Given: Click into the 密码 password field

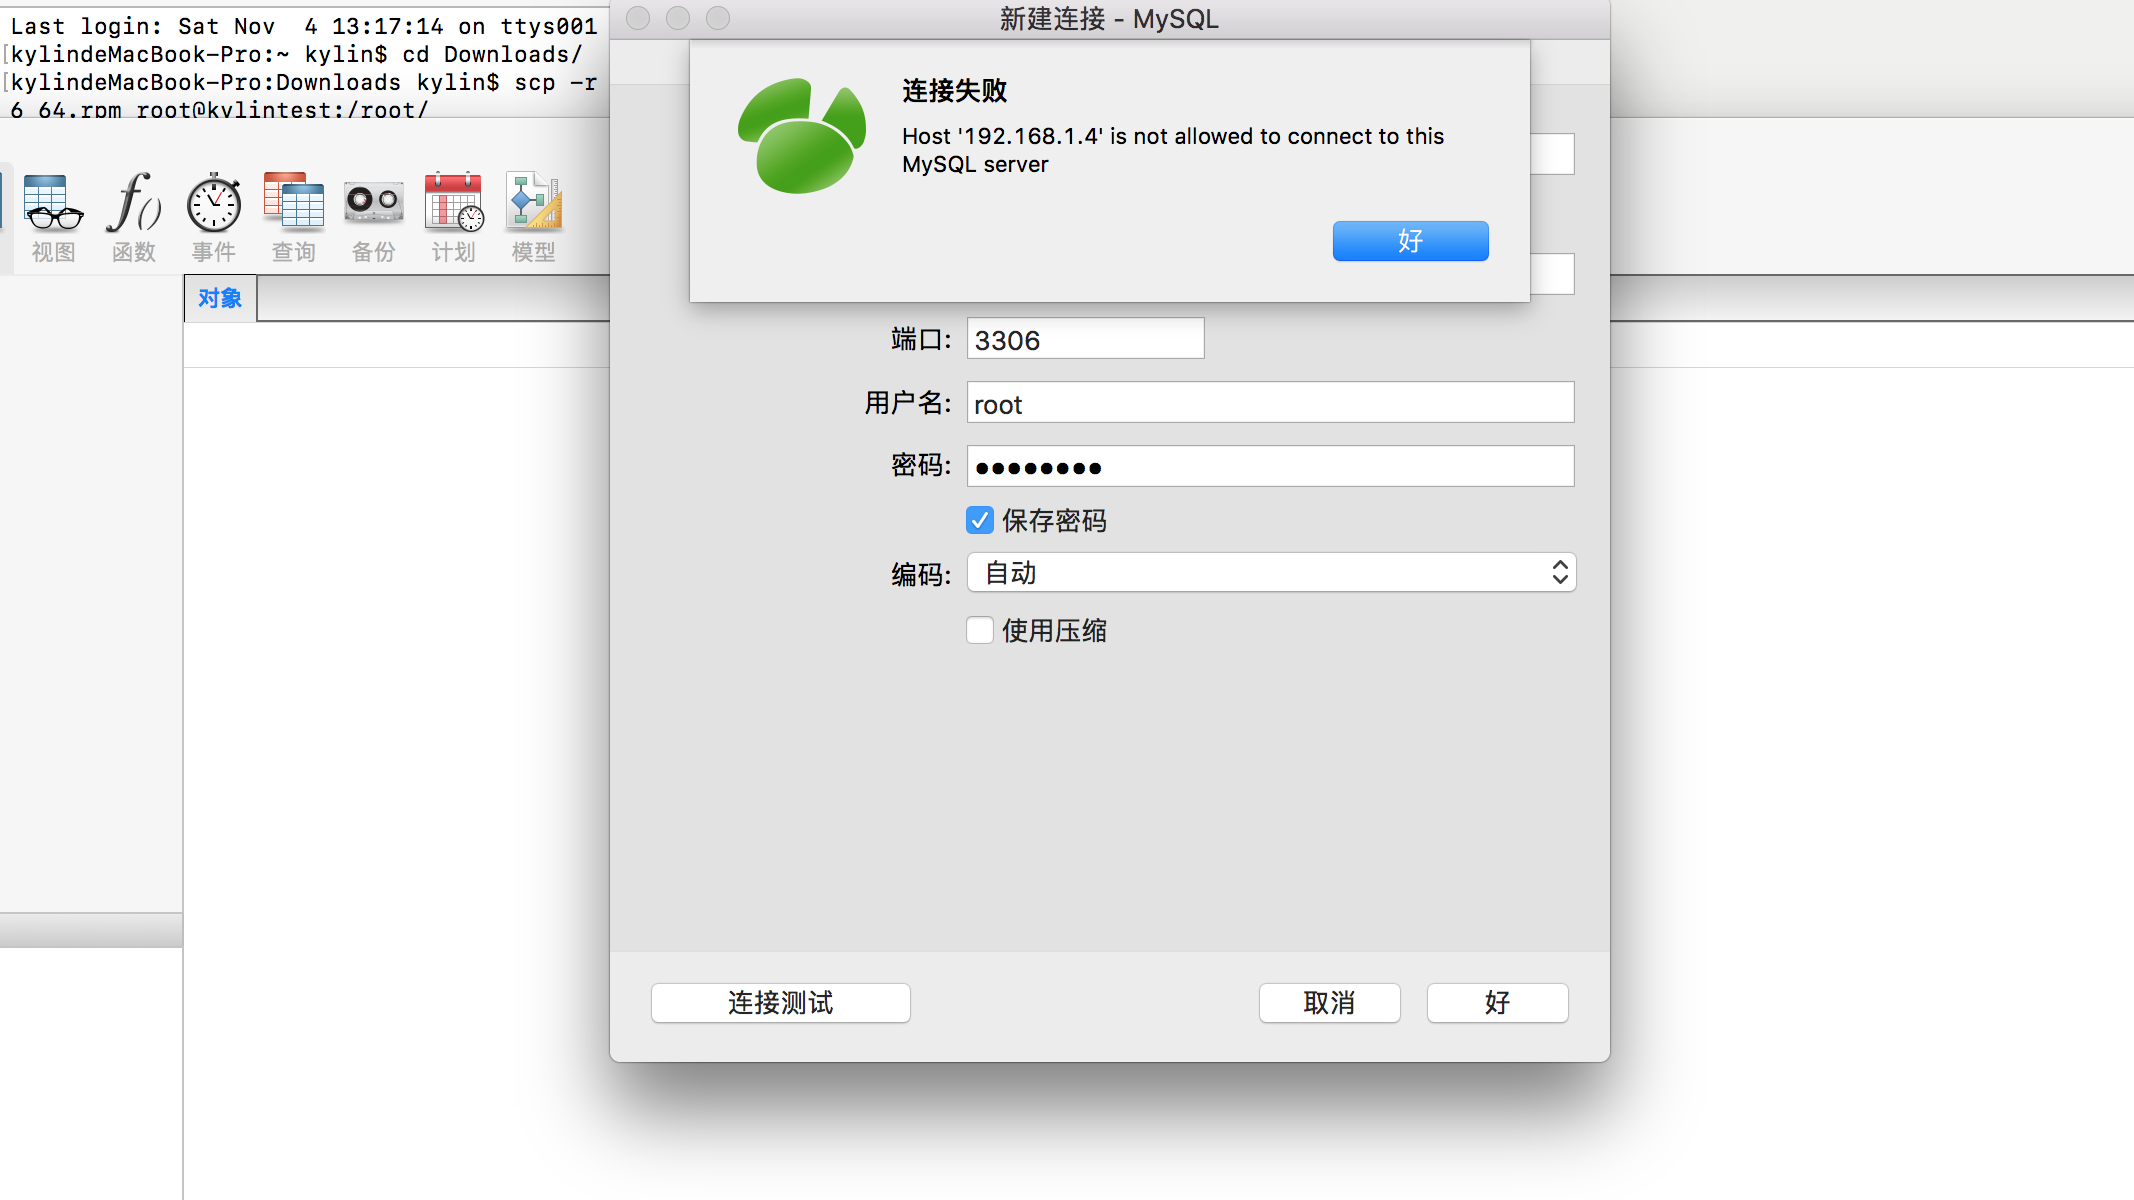Looking at the screenshot, I should point(1270,467).
